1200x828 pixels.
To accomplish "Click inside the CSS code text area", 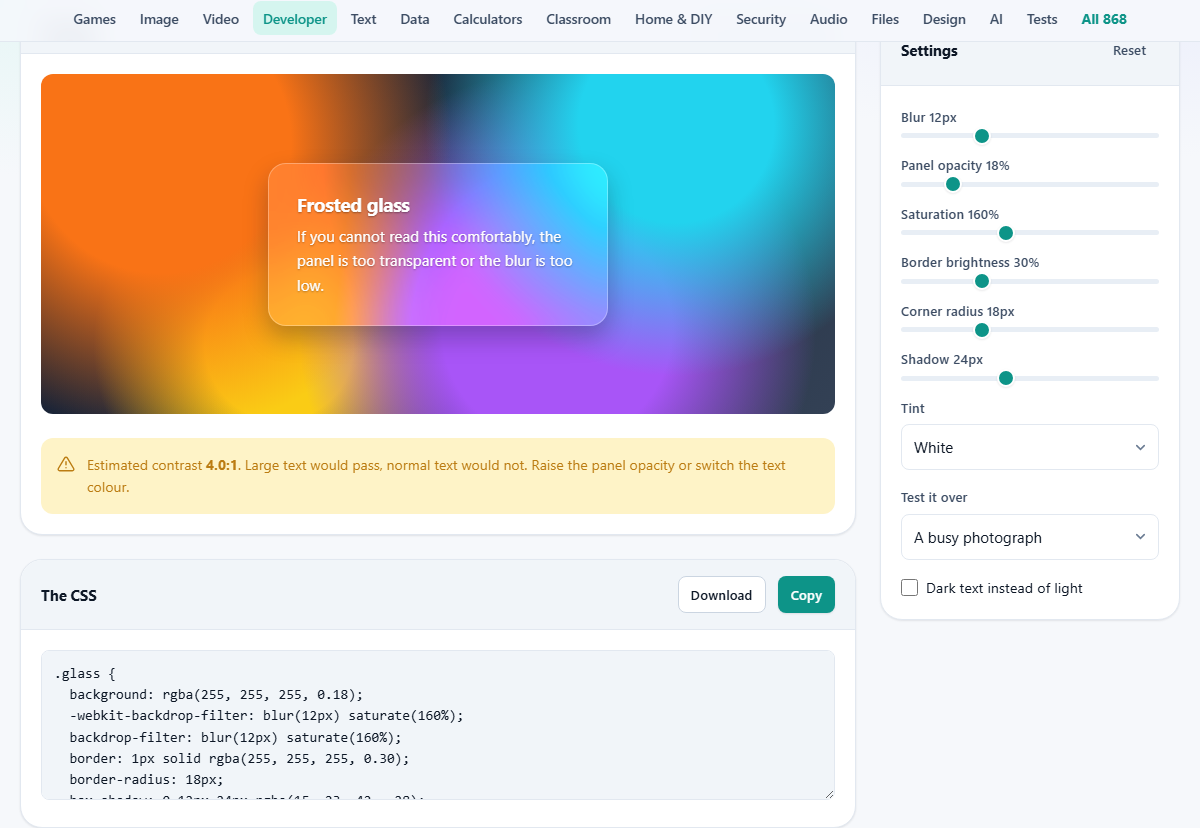I will [x=438, y=725].
